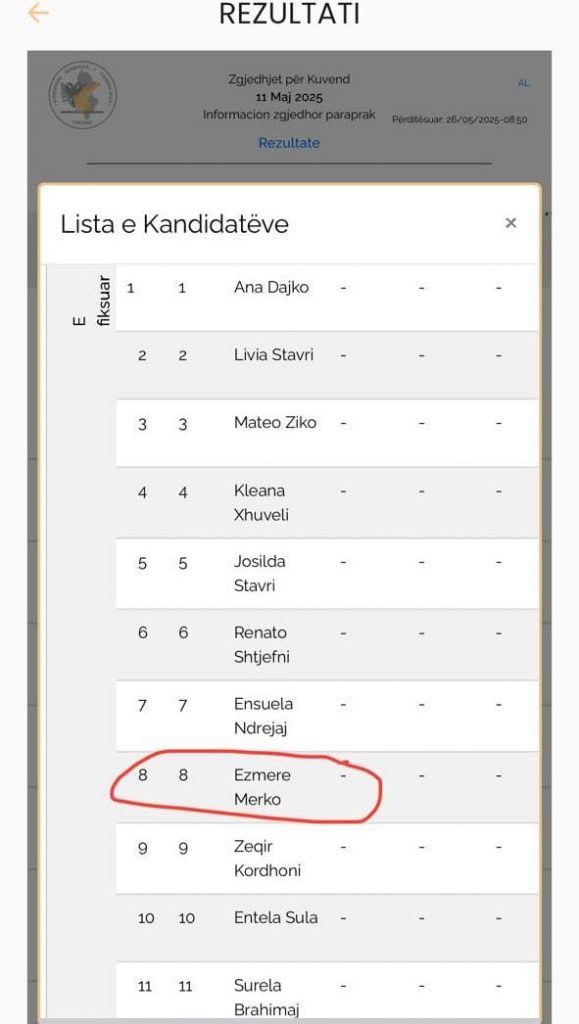Open the Rezultate link

289,143
